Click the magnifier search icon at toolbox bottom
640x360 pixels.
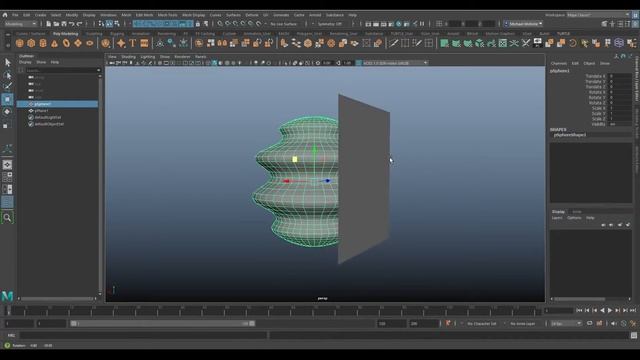click(7, 218)
